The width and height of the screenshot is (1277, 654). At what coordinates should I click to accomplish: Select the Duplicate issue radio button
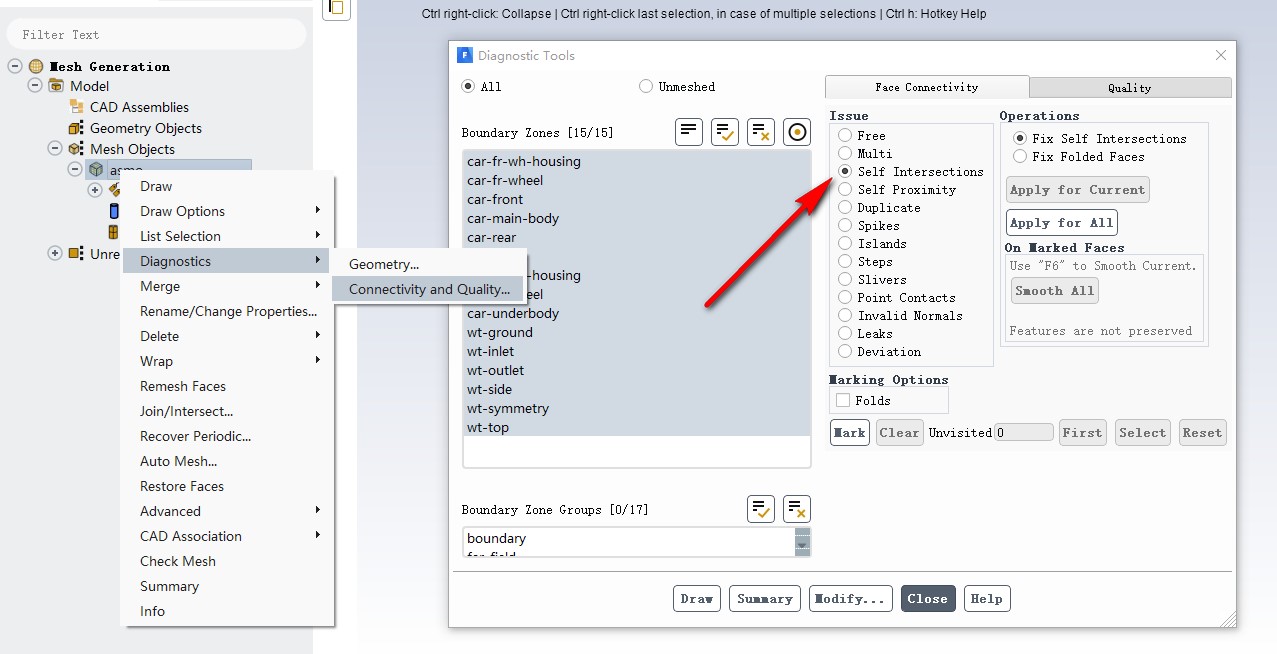[x=845, y=208]
